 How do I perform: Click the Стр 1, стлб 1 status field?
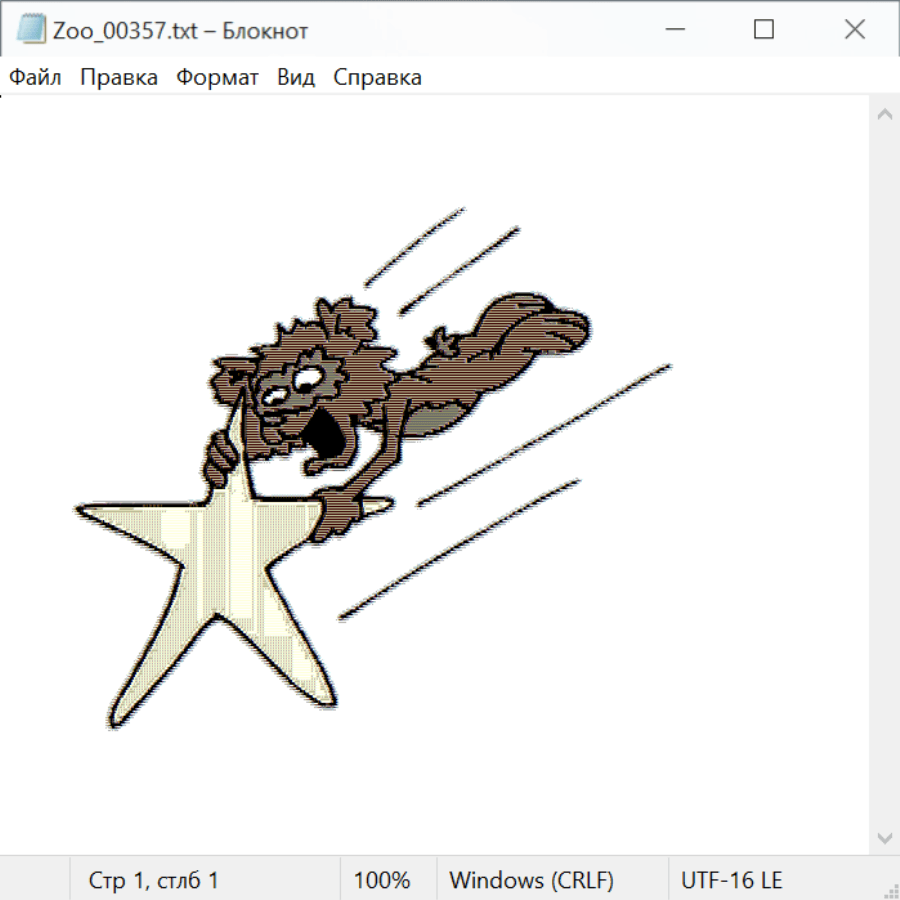(x=153, y=880)
